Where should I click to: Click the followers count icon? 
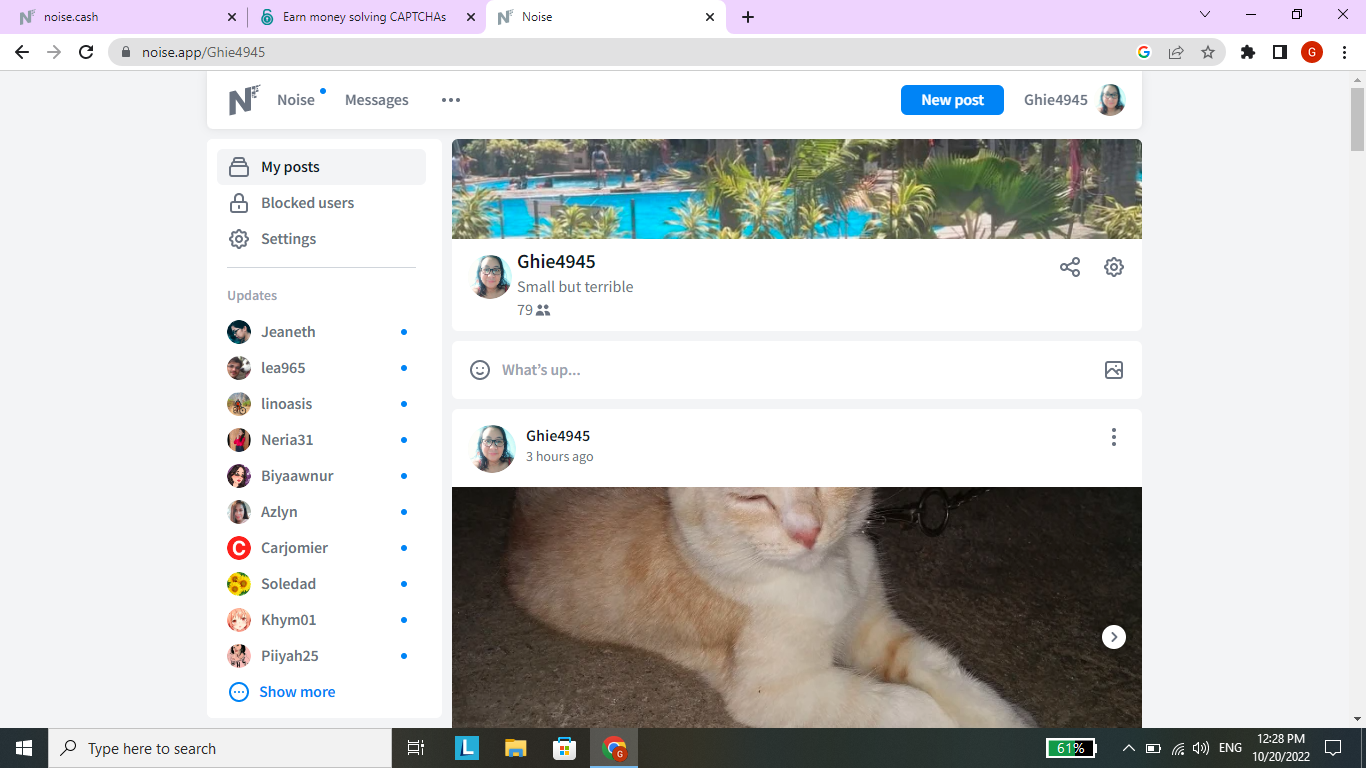point(543,310)
